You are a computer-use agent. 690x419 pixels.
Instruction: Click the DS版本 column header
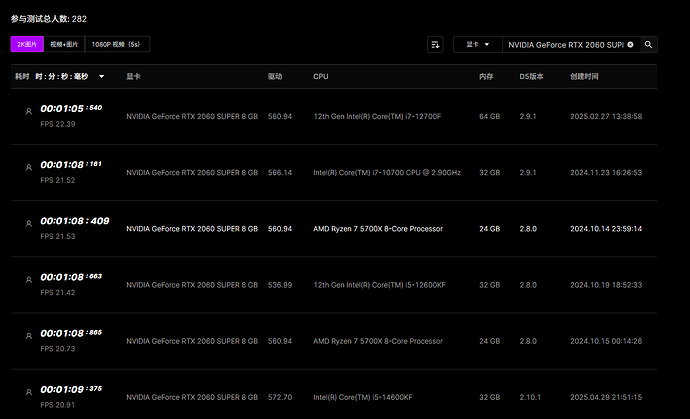(532, 77)
